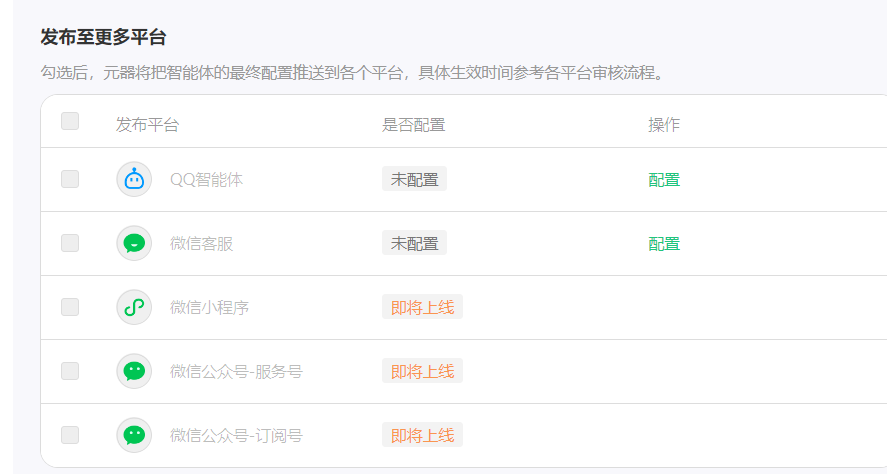
Task: Click the 微信小程序 mini program icon
Action: (134, 308)
